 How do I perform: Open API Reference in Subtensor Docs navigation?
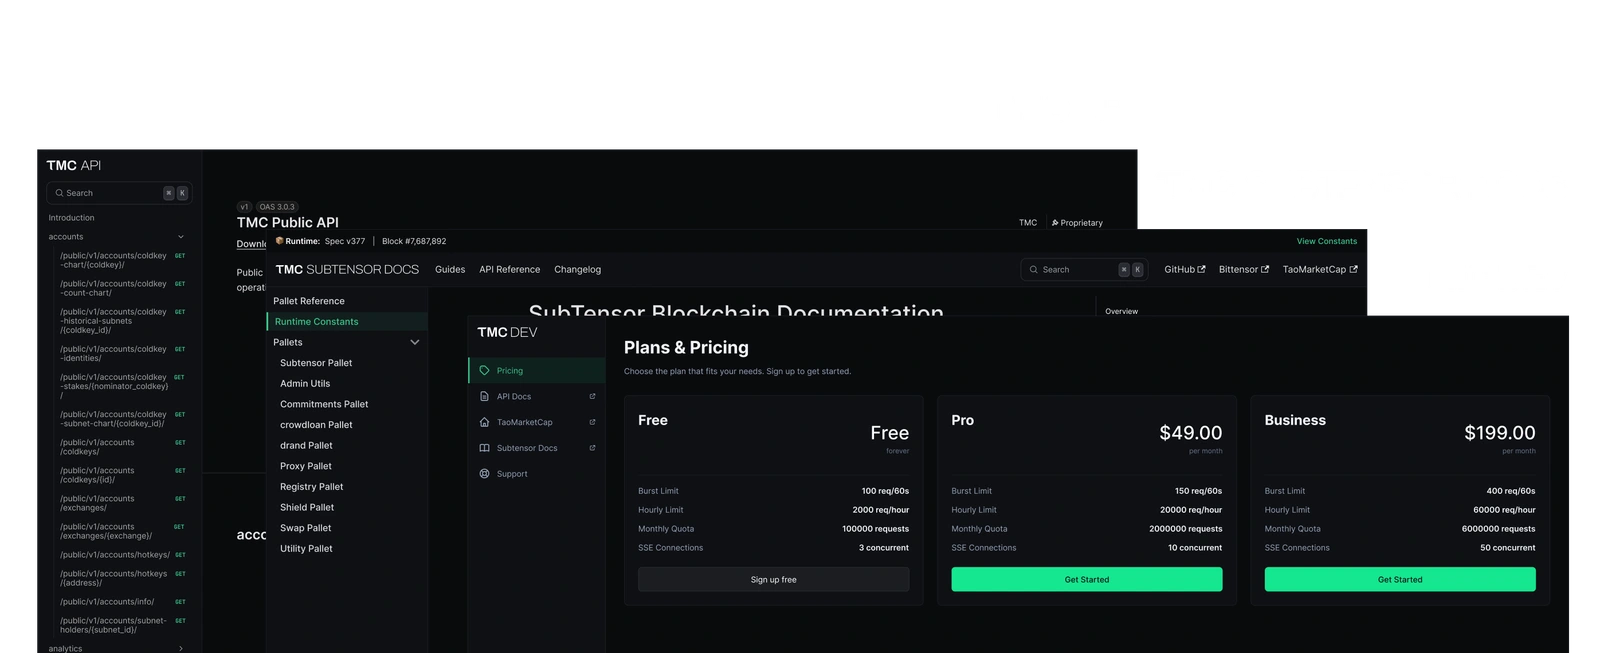click(509, 269)
